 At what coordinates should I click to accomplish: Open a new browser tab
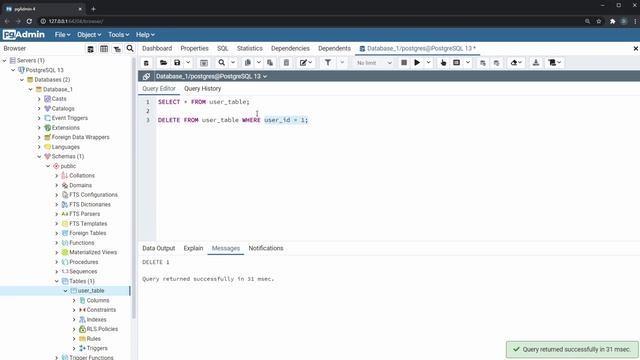[x=93, y=9]
